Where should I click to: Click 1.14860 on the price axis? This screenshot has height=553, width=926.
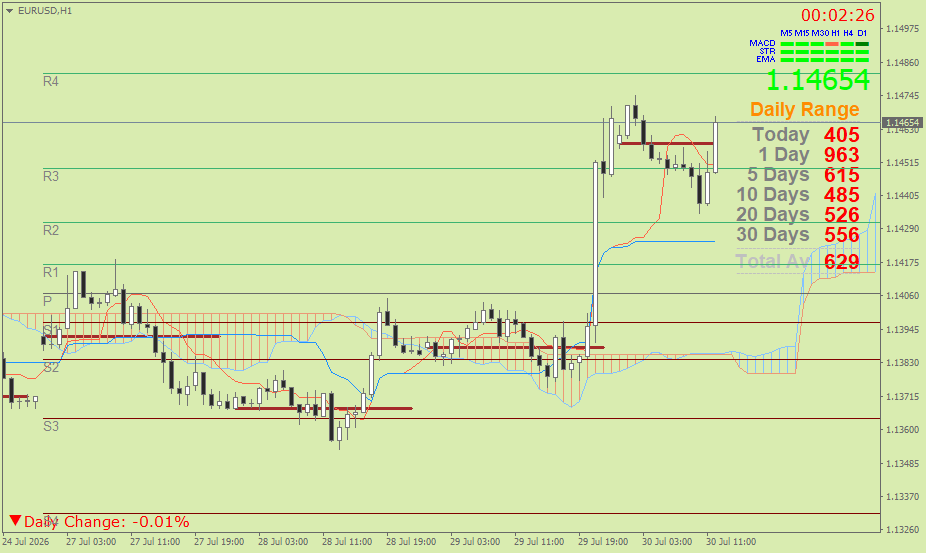(x=902, y=62)
